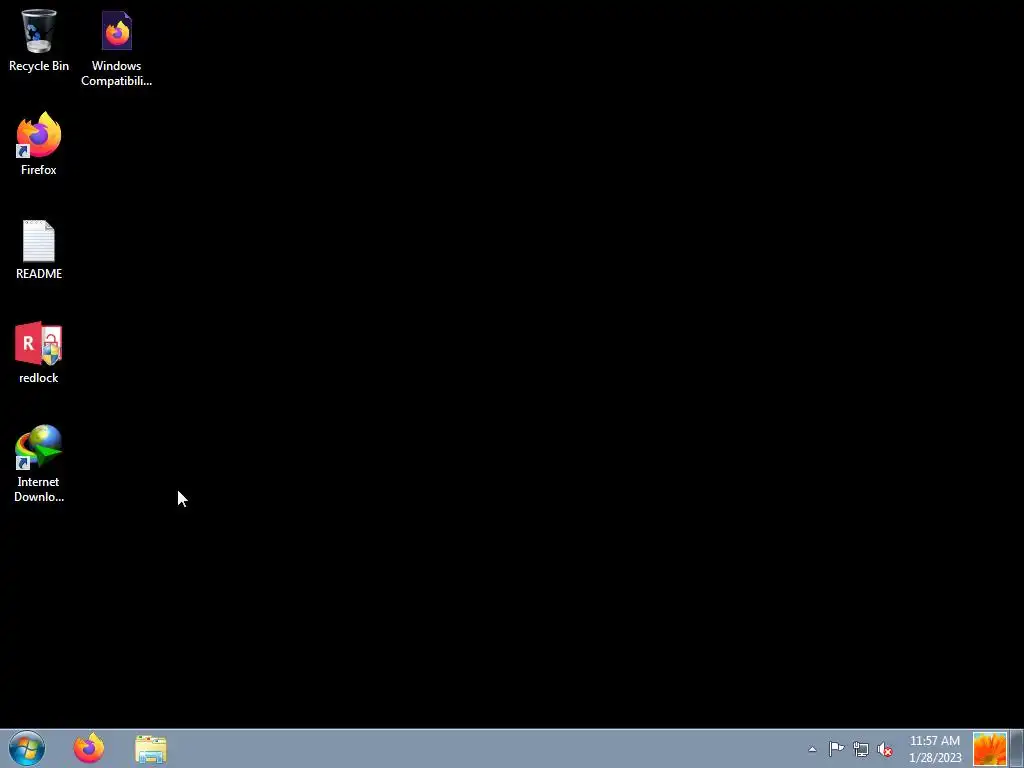1024x768 pixels.
Task: Launch Firefox from the taskbar
Action: pos(89,748)
